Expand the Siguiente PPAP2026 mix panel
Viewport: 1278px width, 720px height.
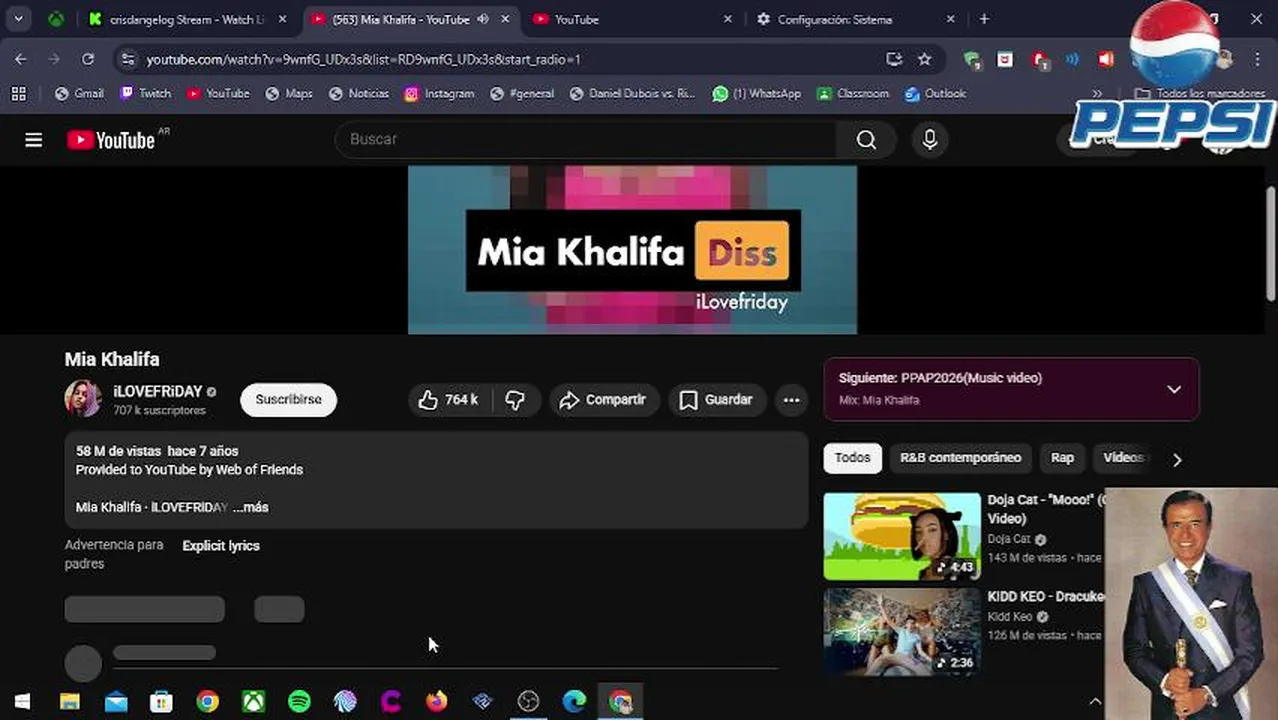(1174, 389)
